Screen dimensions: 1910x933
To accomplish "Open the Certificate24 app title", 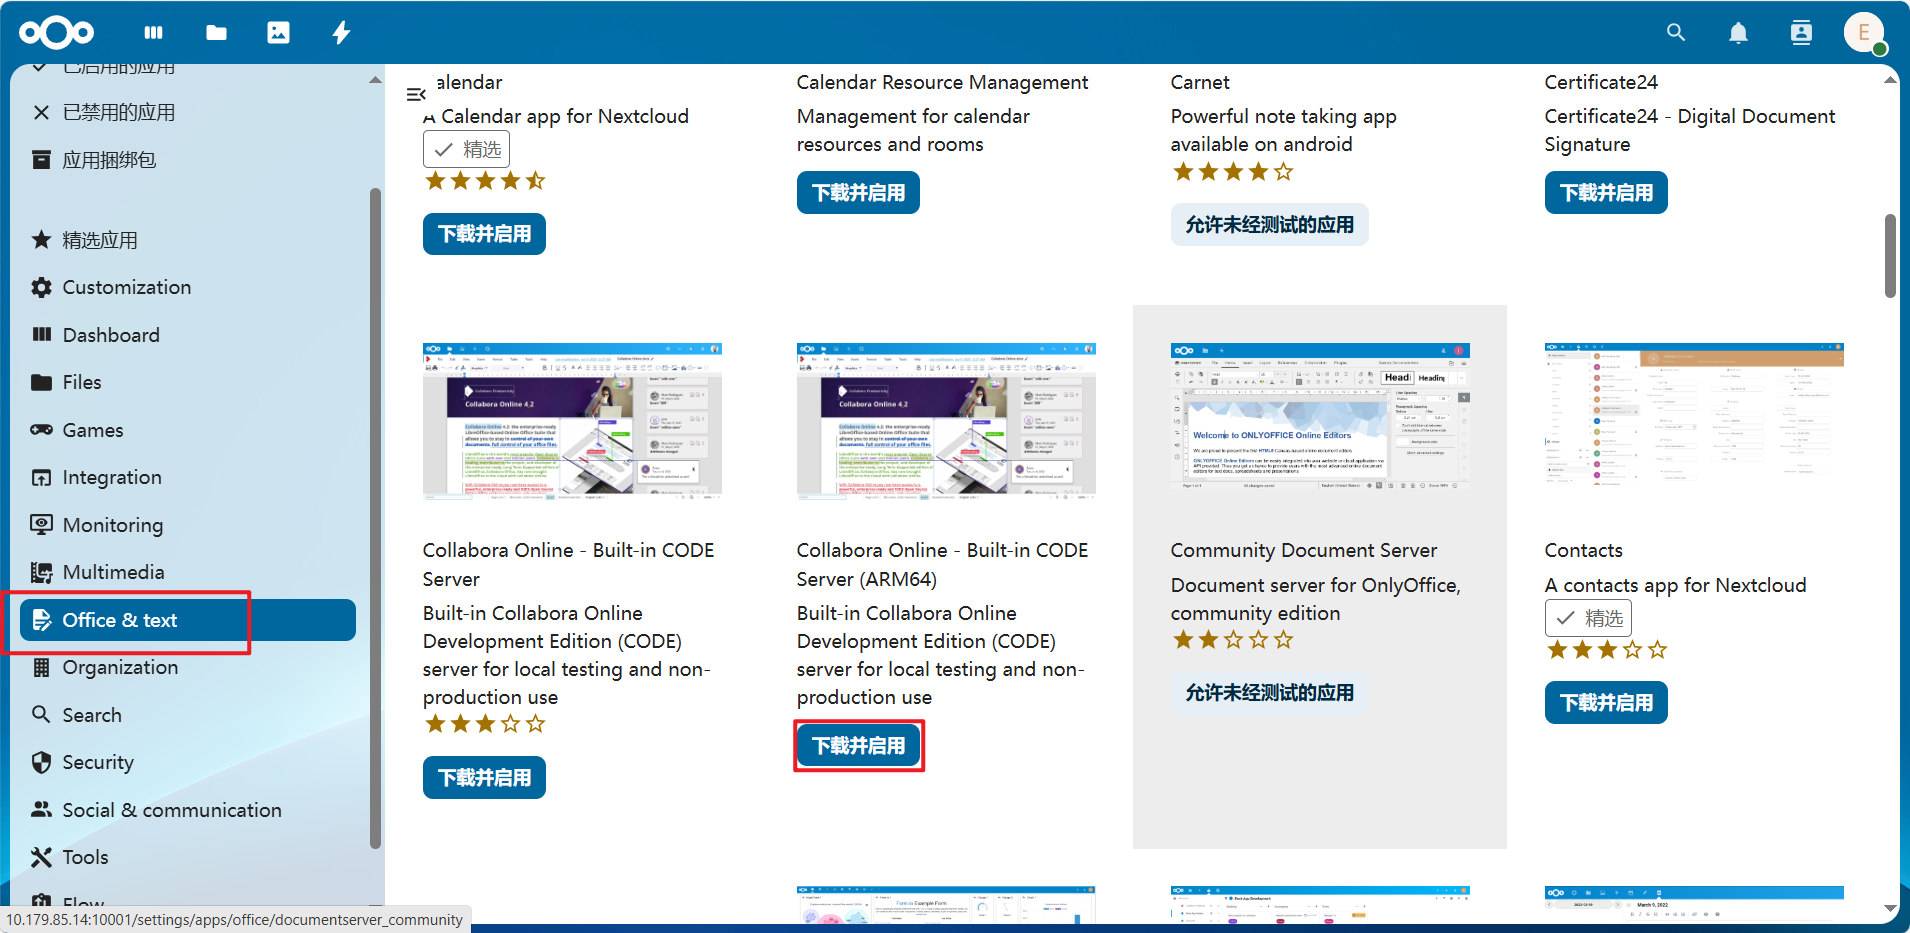I will pyautogui.click(x=1601, y=82).
